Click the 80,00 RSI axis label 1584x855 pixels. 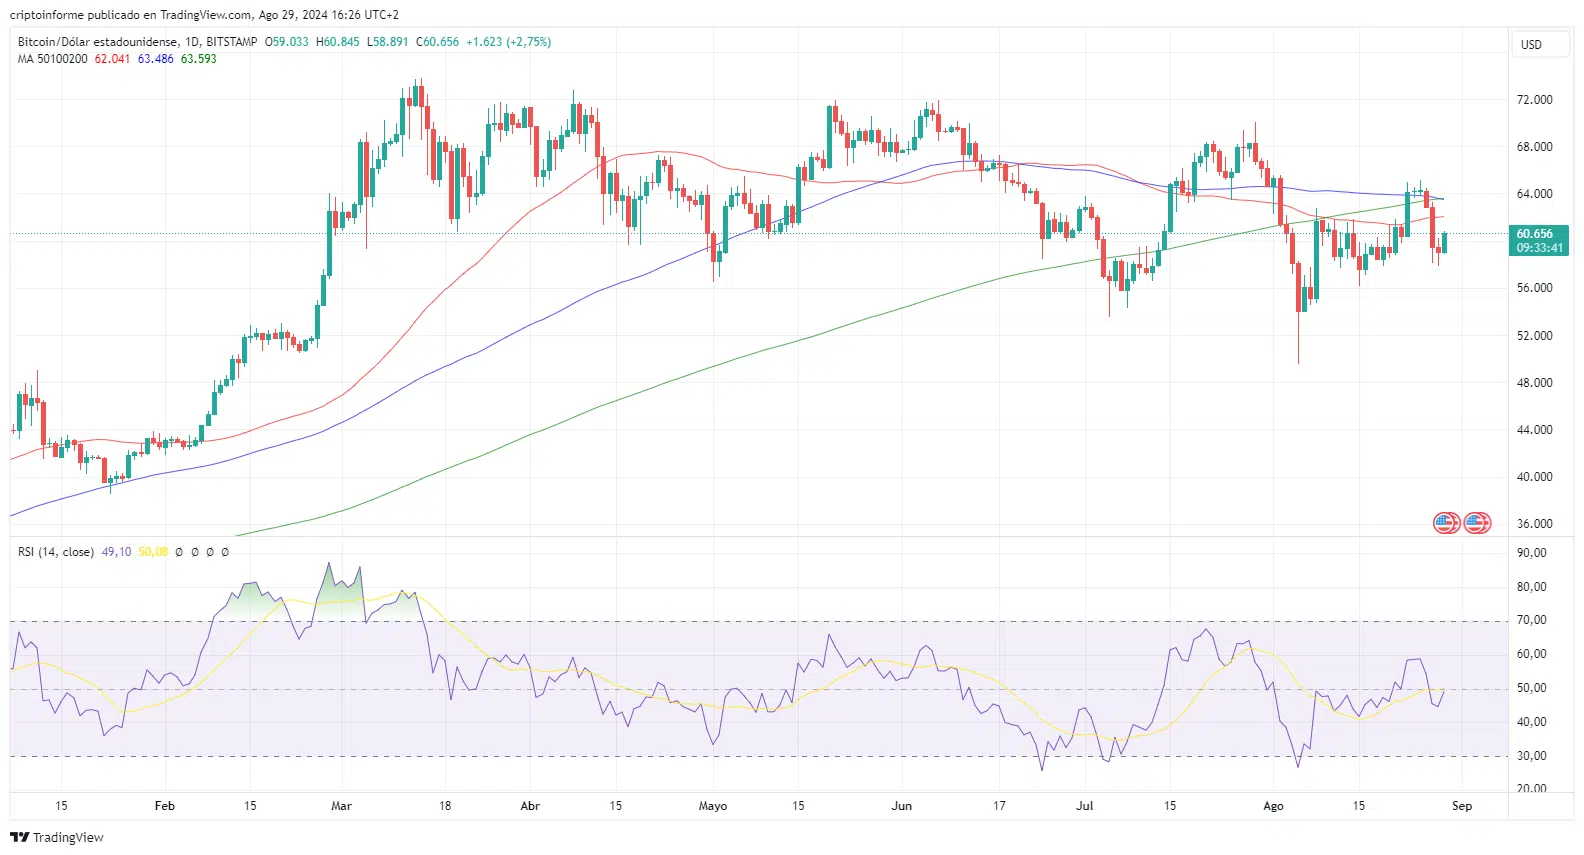click(1532, 587)
